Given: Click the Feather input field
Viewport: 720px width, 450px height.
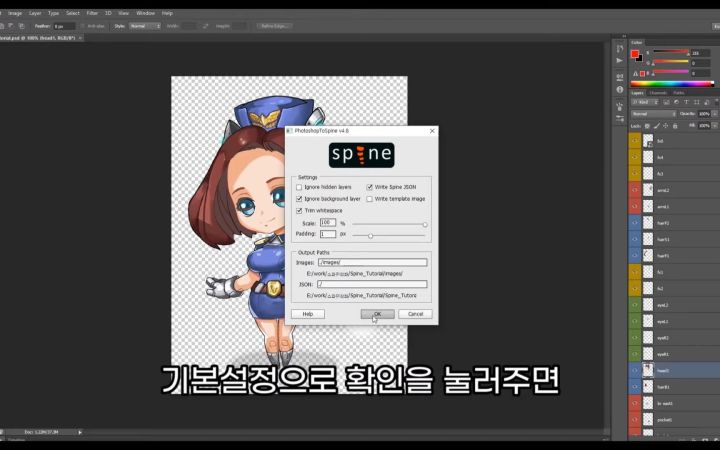Looking at the screenshot, I should click(x=64, y=27).
